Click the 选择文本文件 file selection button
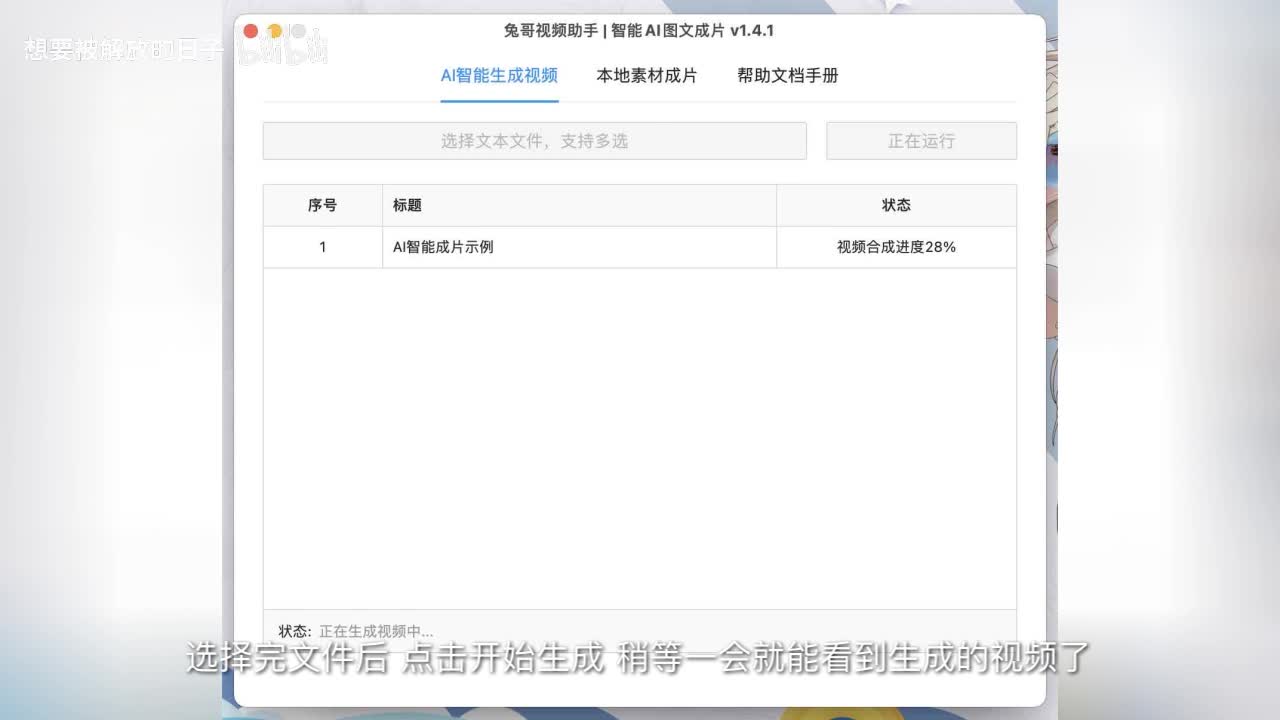Viewport: 1280px width, 720px height. point(534,141)
